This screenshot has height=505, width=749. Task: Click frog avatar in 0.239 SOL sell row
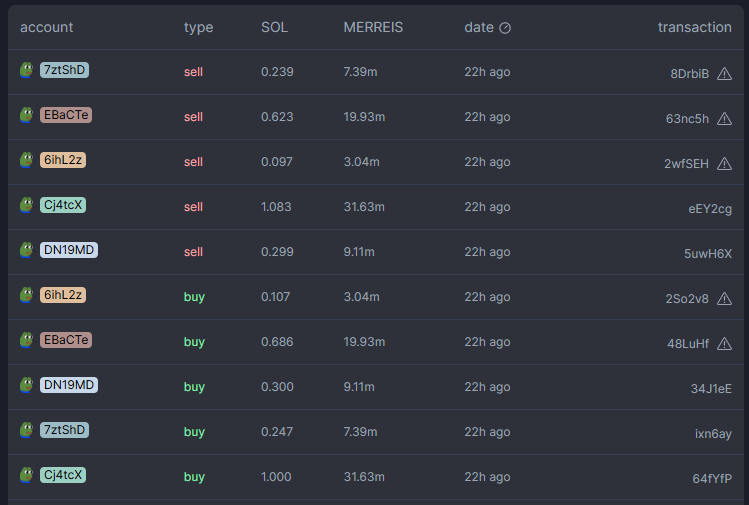click(27, 70)
